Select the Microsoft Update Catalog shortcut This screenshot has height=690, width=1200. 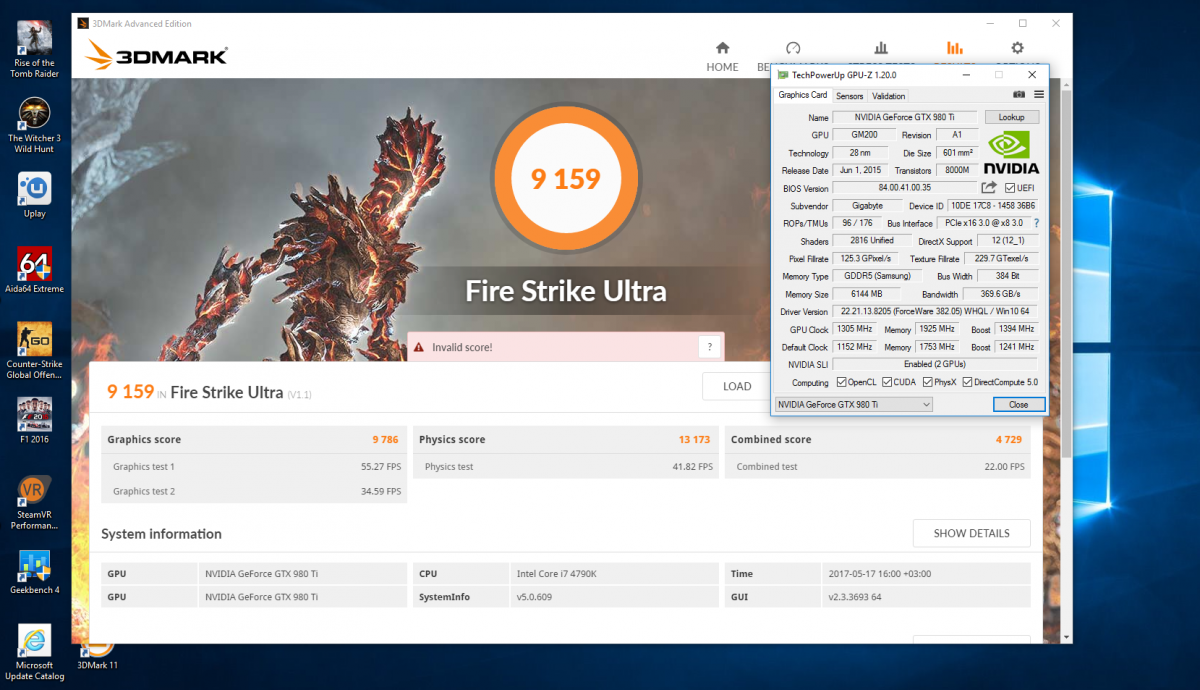(x=34, y=653)
